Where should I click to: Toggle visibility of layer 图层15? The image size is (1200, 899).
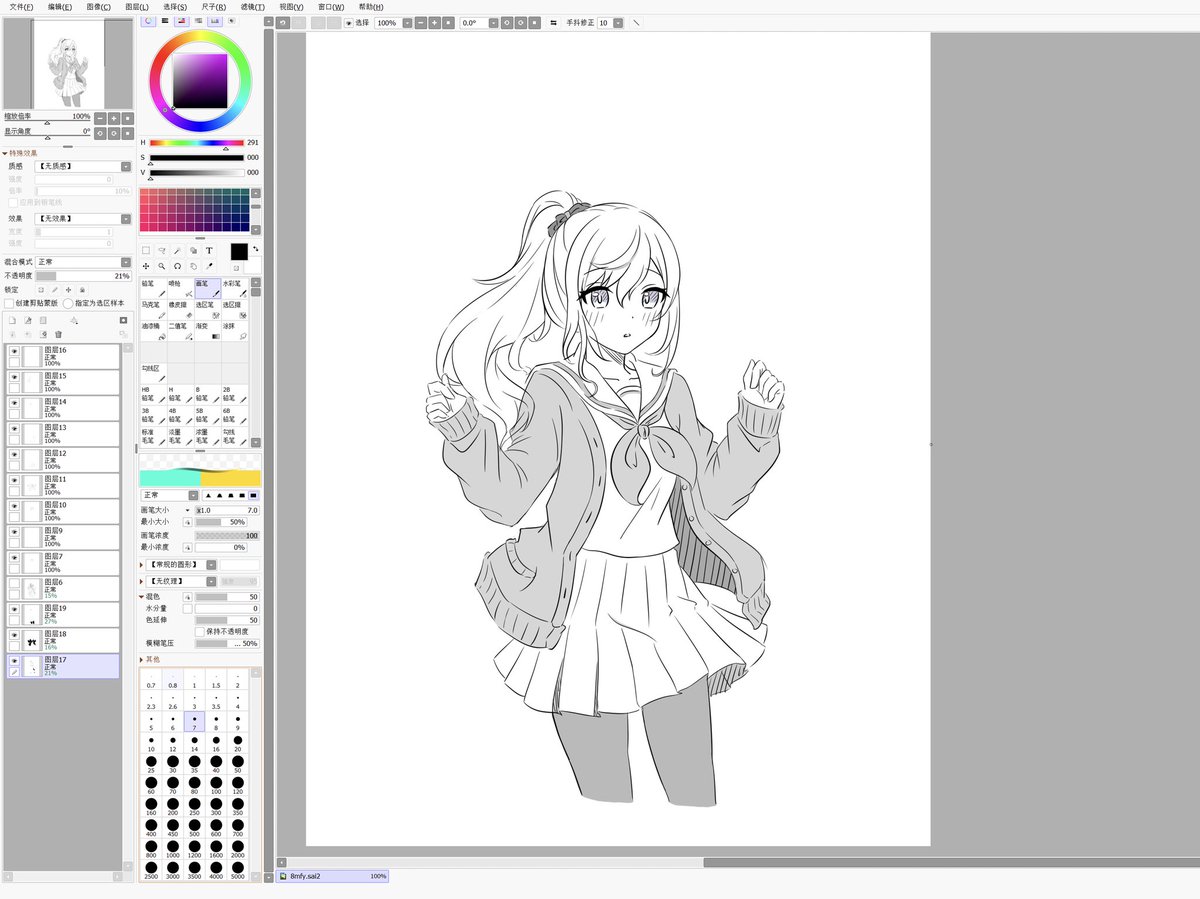coord(14,377)
